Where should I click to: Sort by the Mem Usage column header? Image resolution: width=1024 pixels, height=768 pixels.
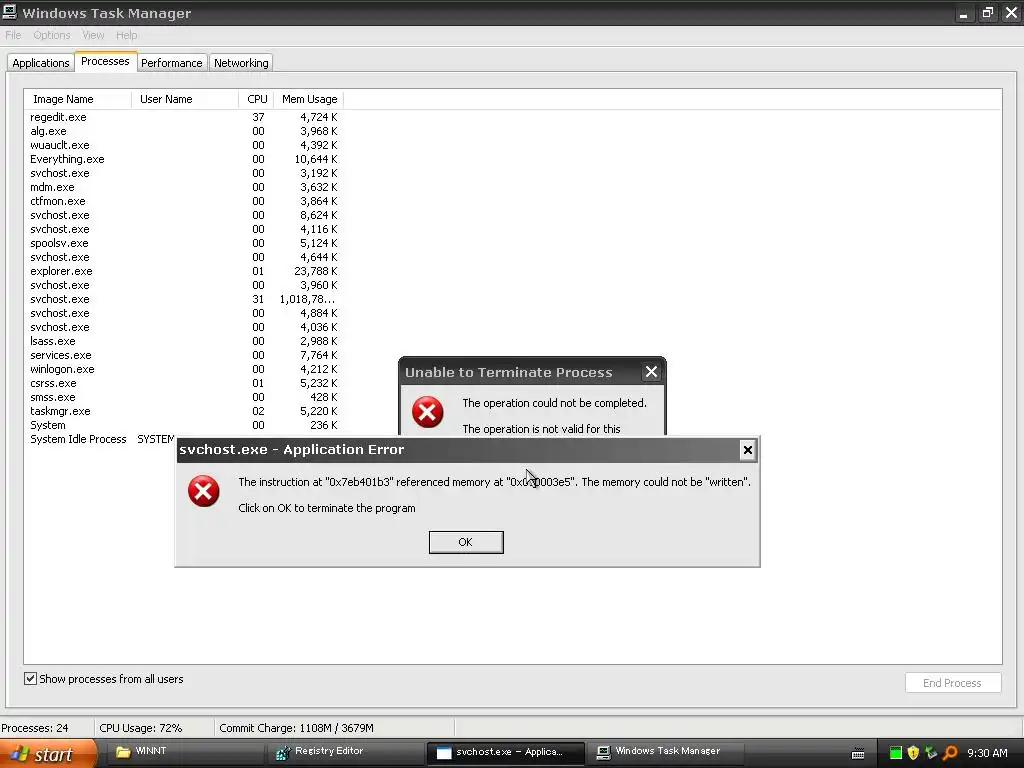click(309, 99)
